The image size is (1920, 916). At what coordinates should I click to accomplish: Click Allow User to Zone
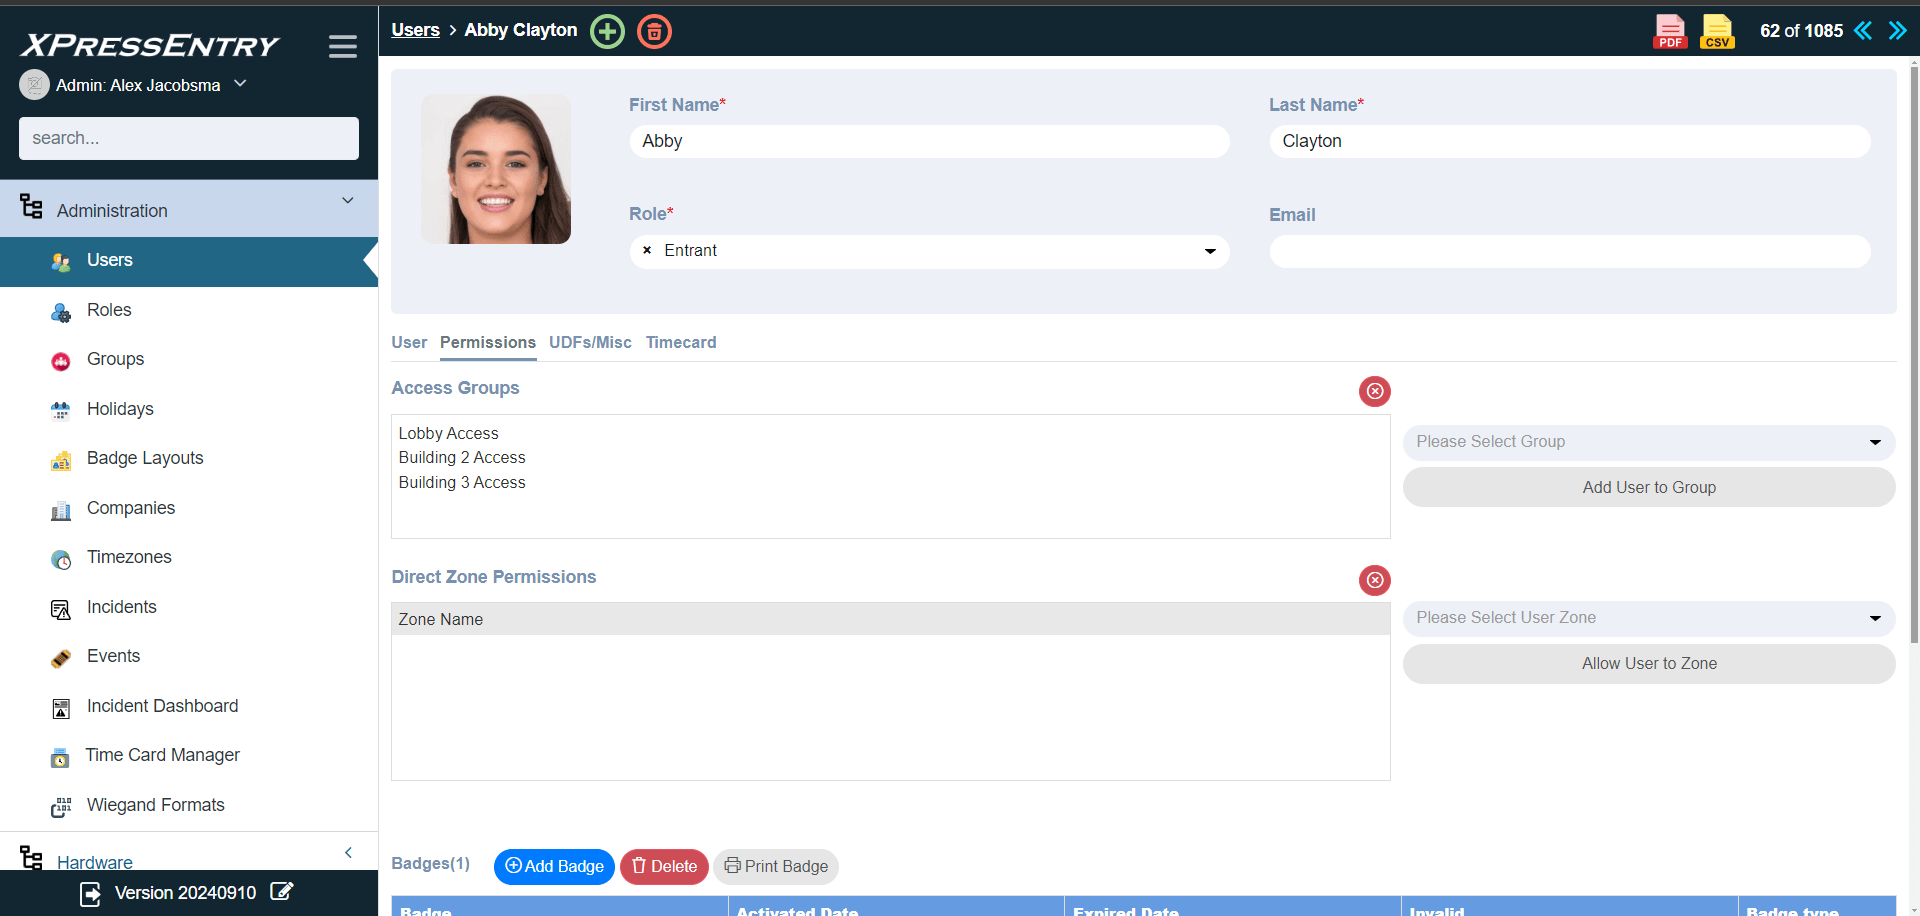1647,663
